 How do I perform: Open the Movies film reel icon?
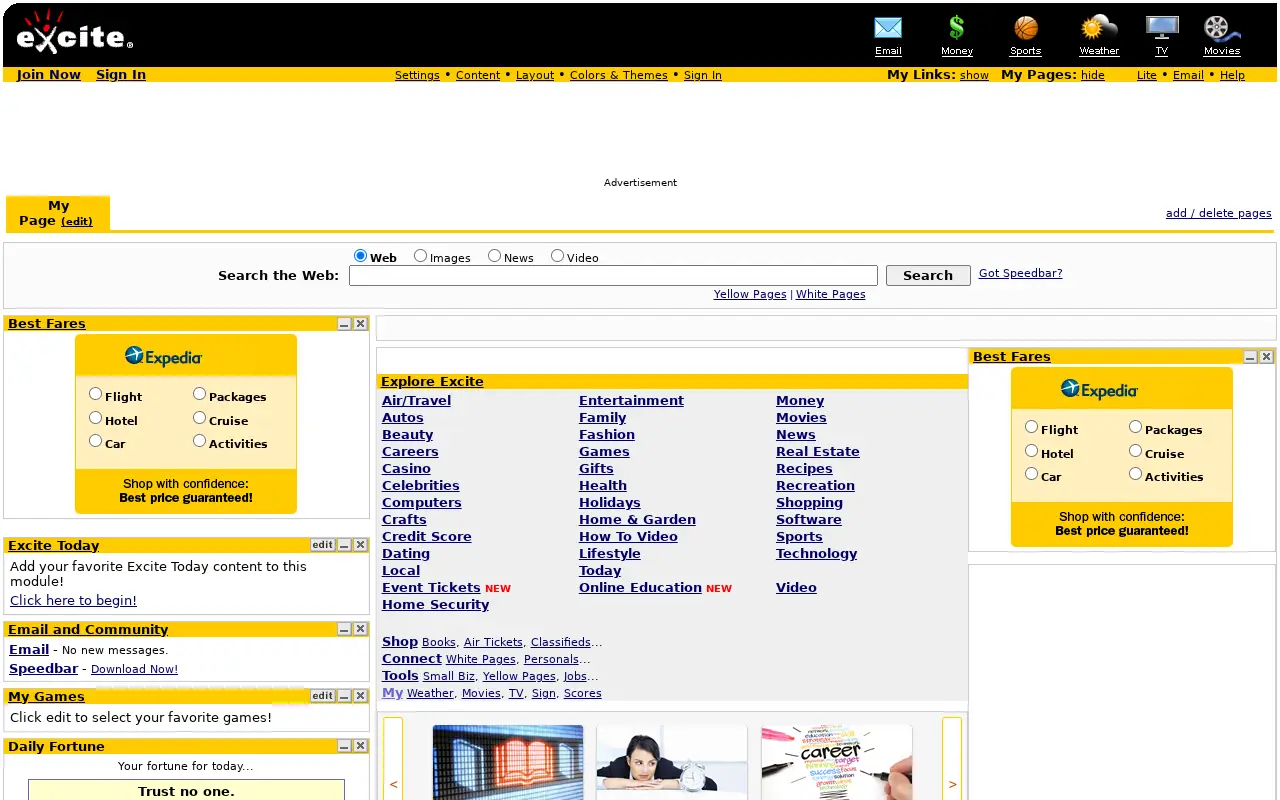point(1221,28)
